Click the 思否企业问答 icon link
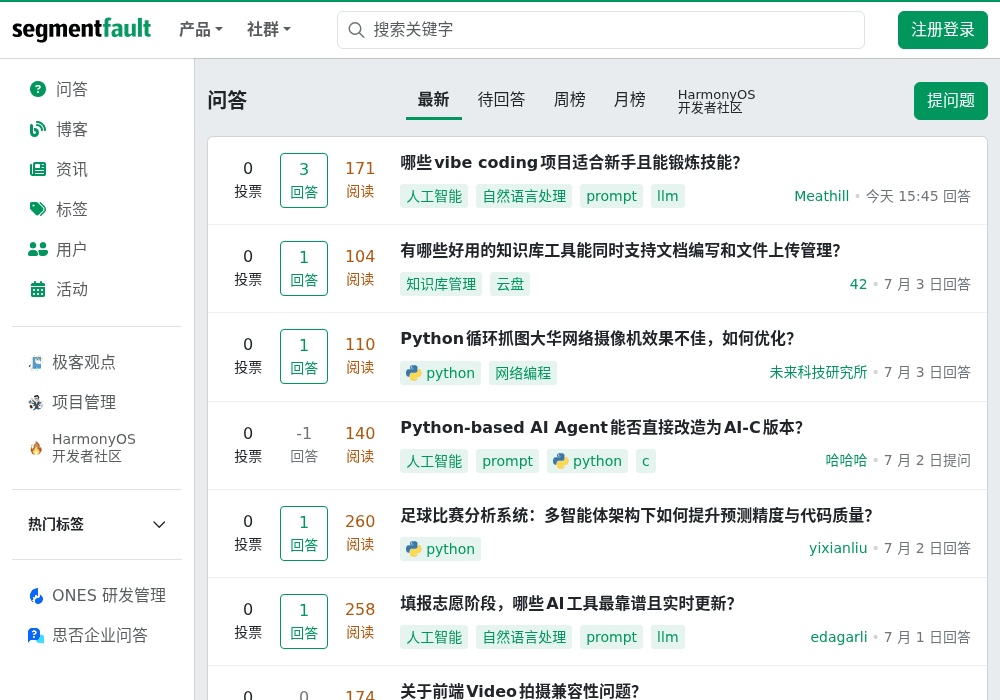1000x700 pixels. (36, 636)
